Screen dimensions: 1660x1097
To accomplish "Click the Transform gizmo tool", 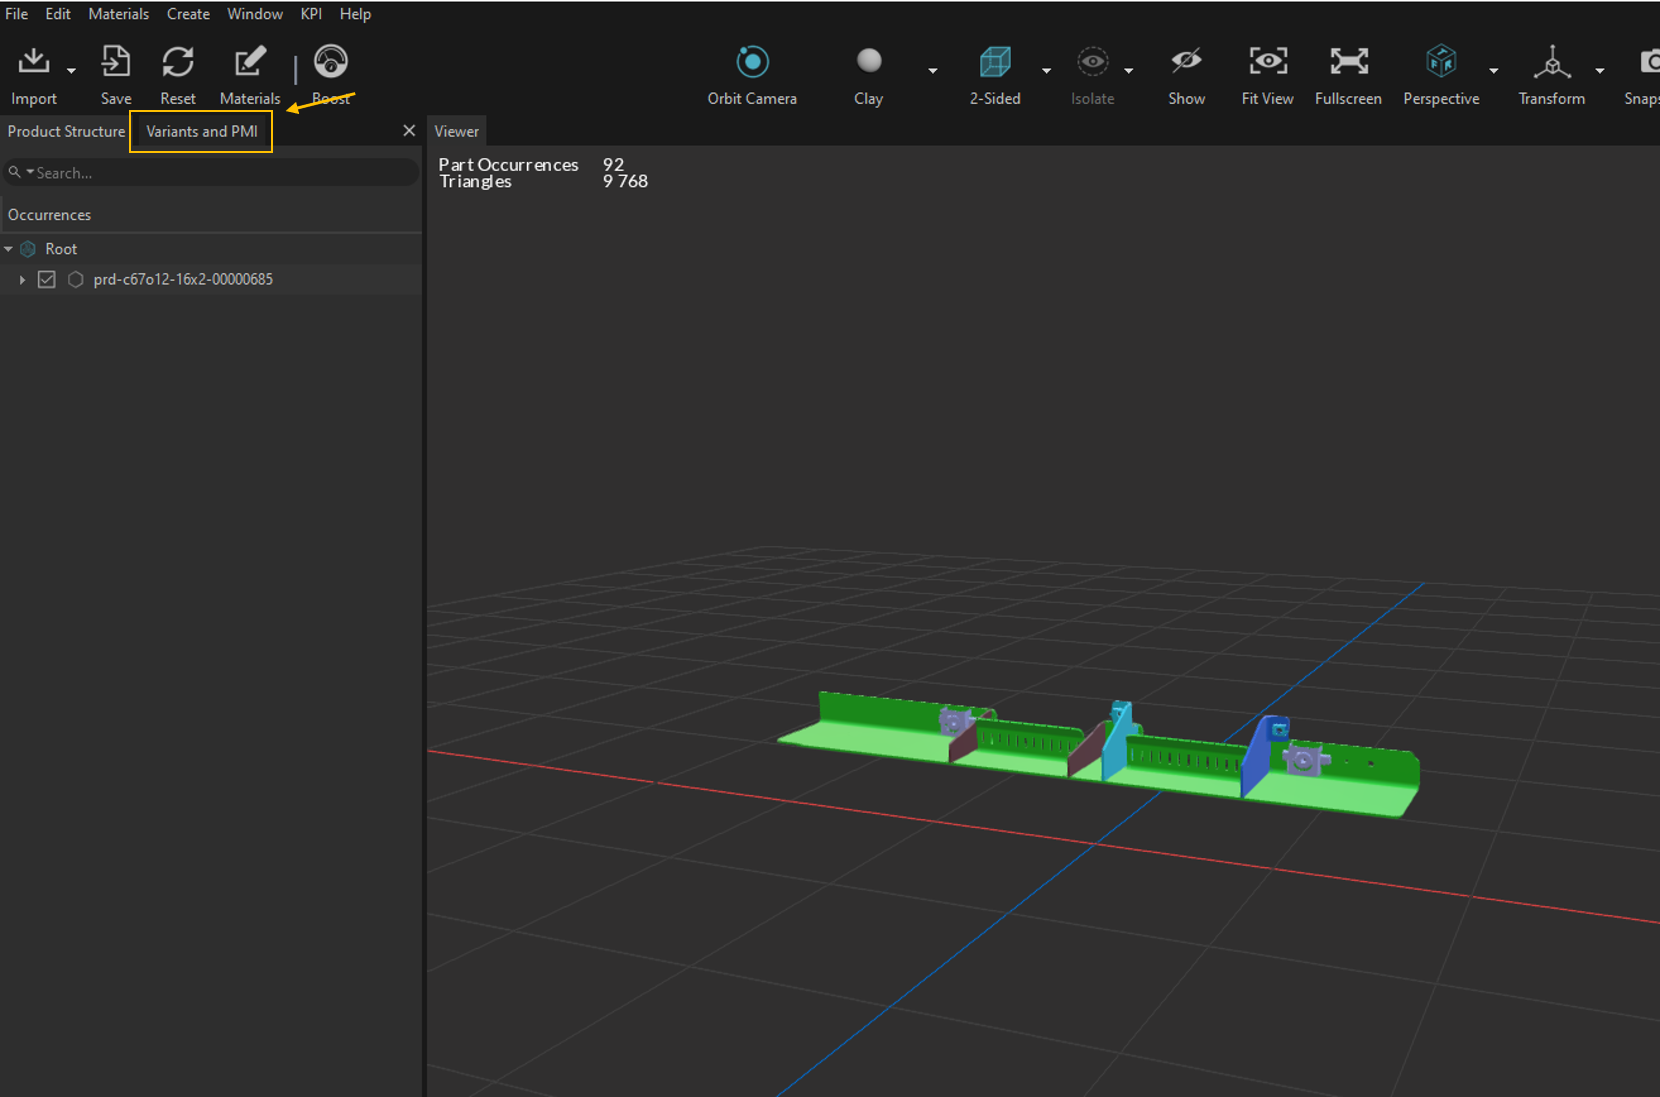I will [x=1551, y=62].
